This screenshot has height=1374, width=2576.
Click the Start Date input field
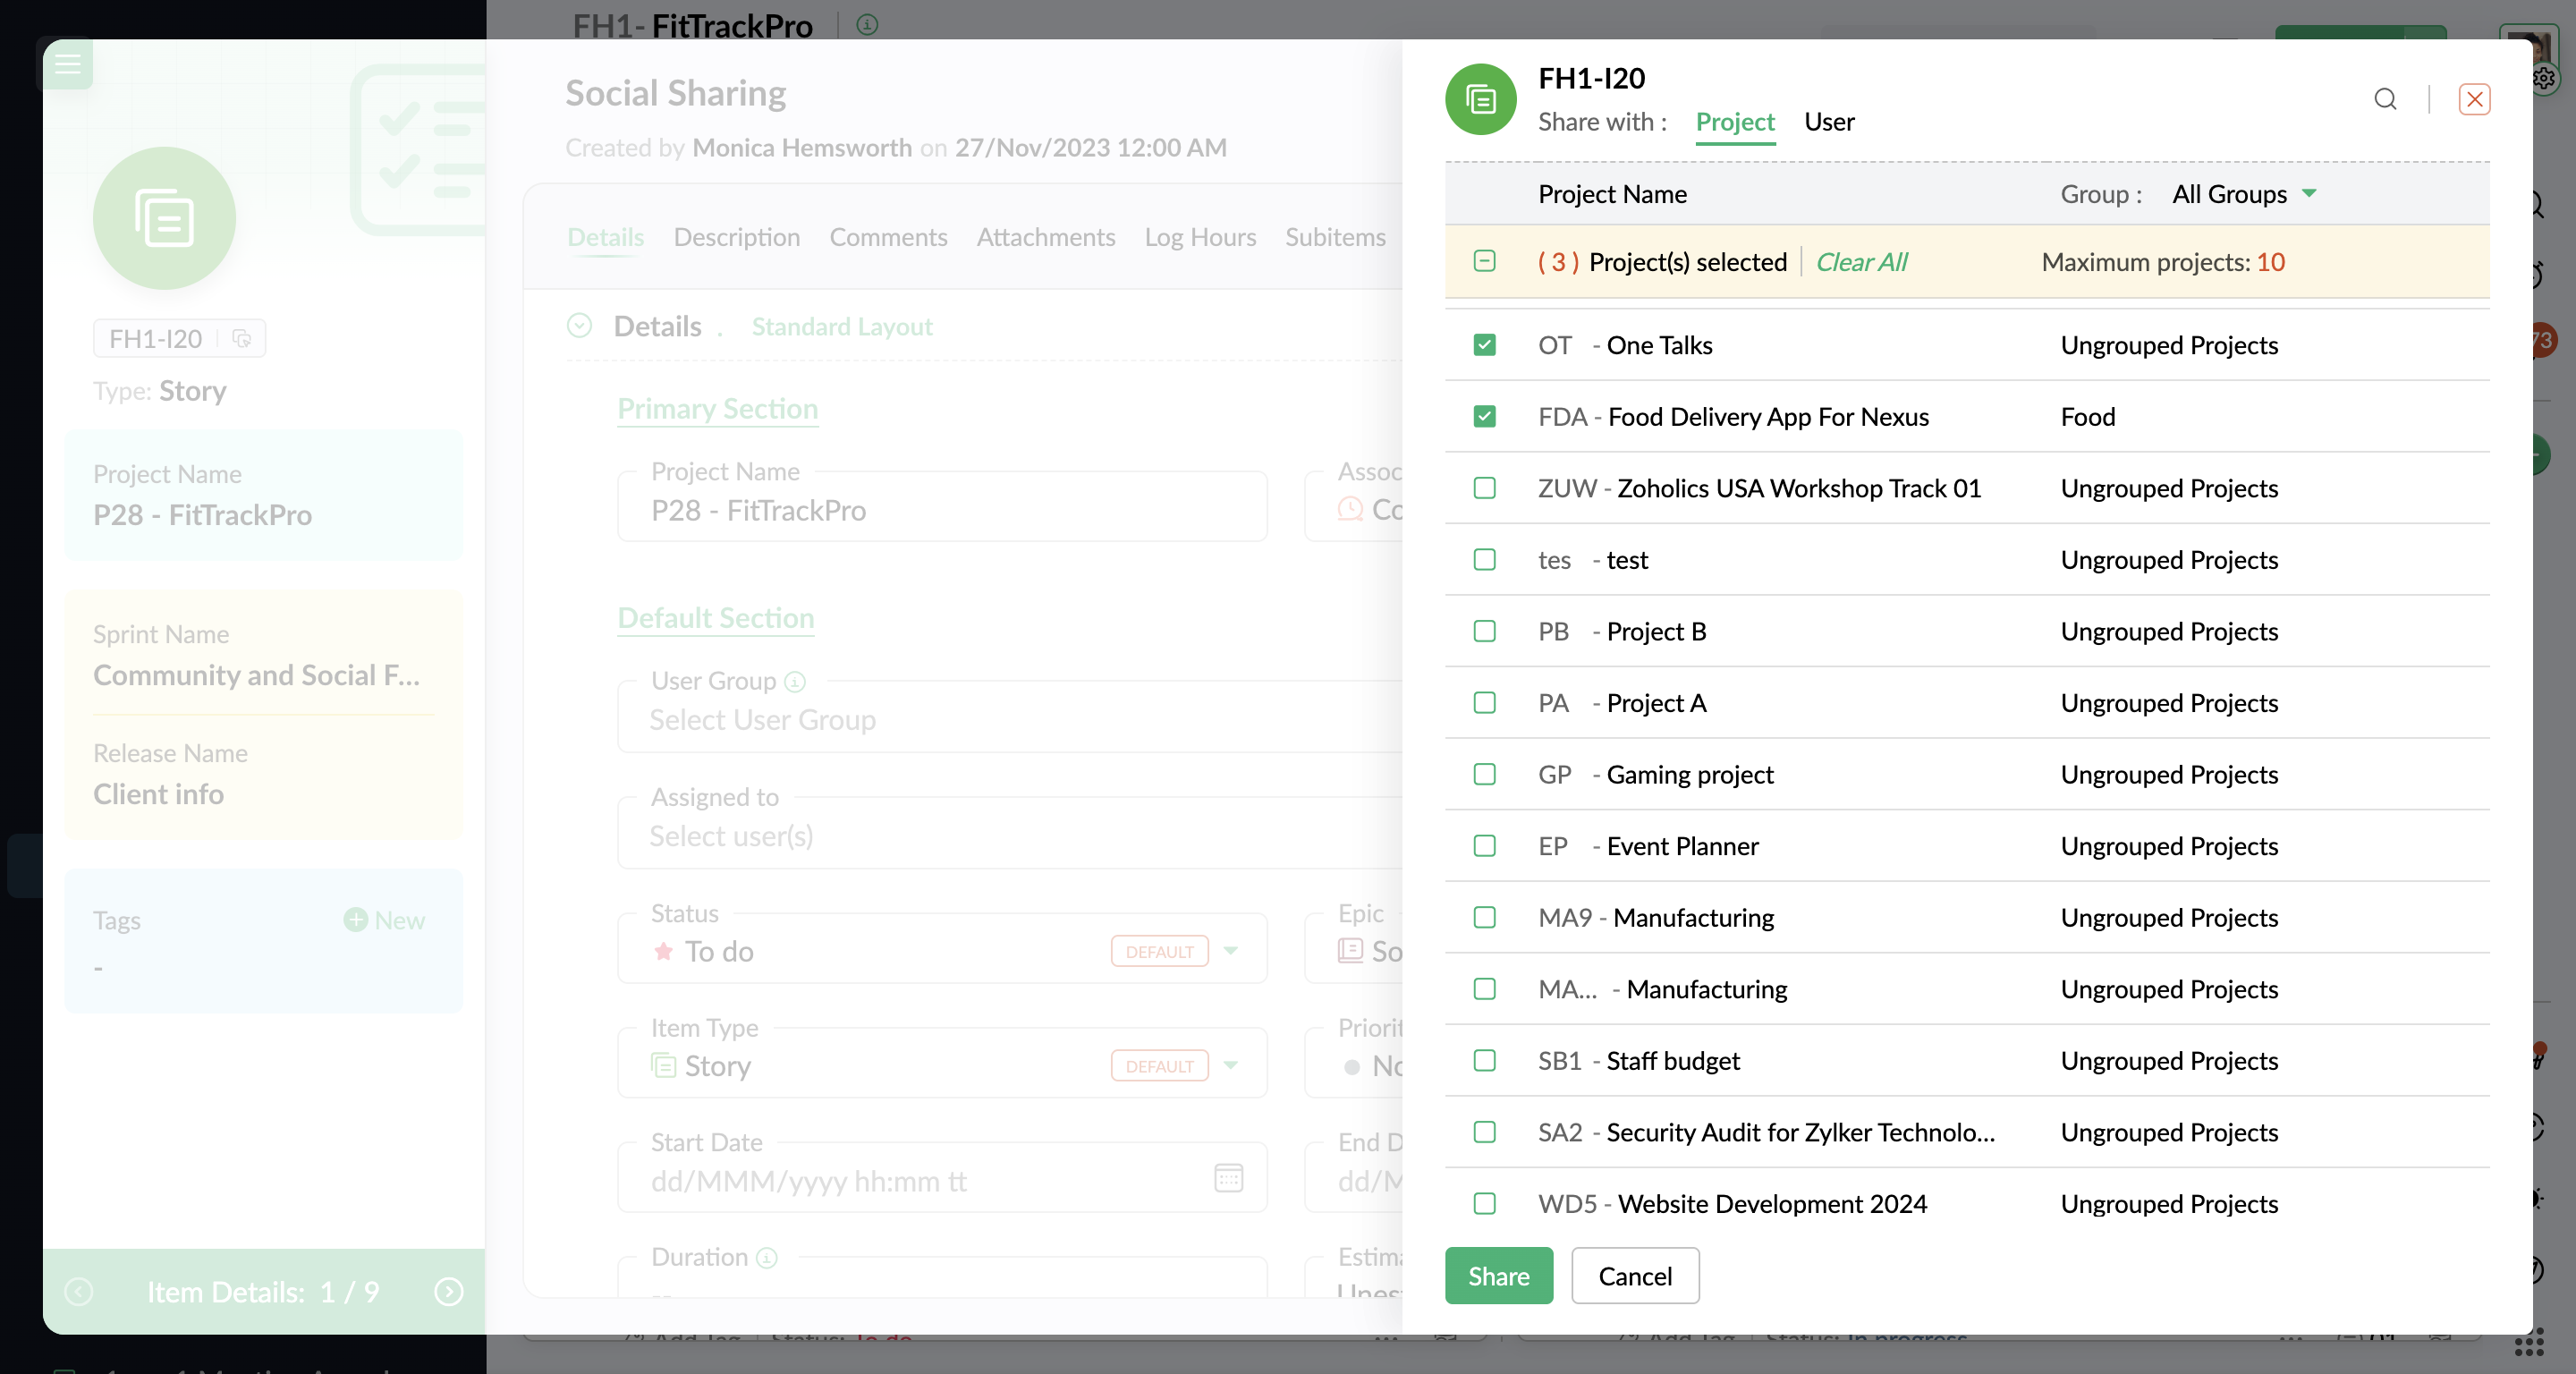(x=942, y=1178)
